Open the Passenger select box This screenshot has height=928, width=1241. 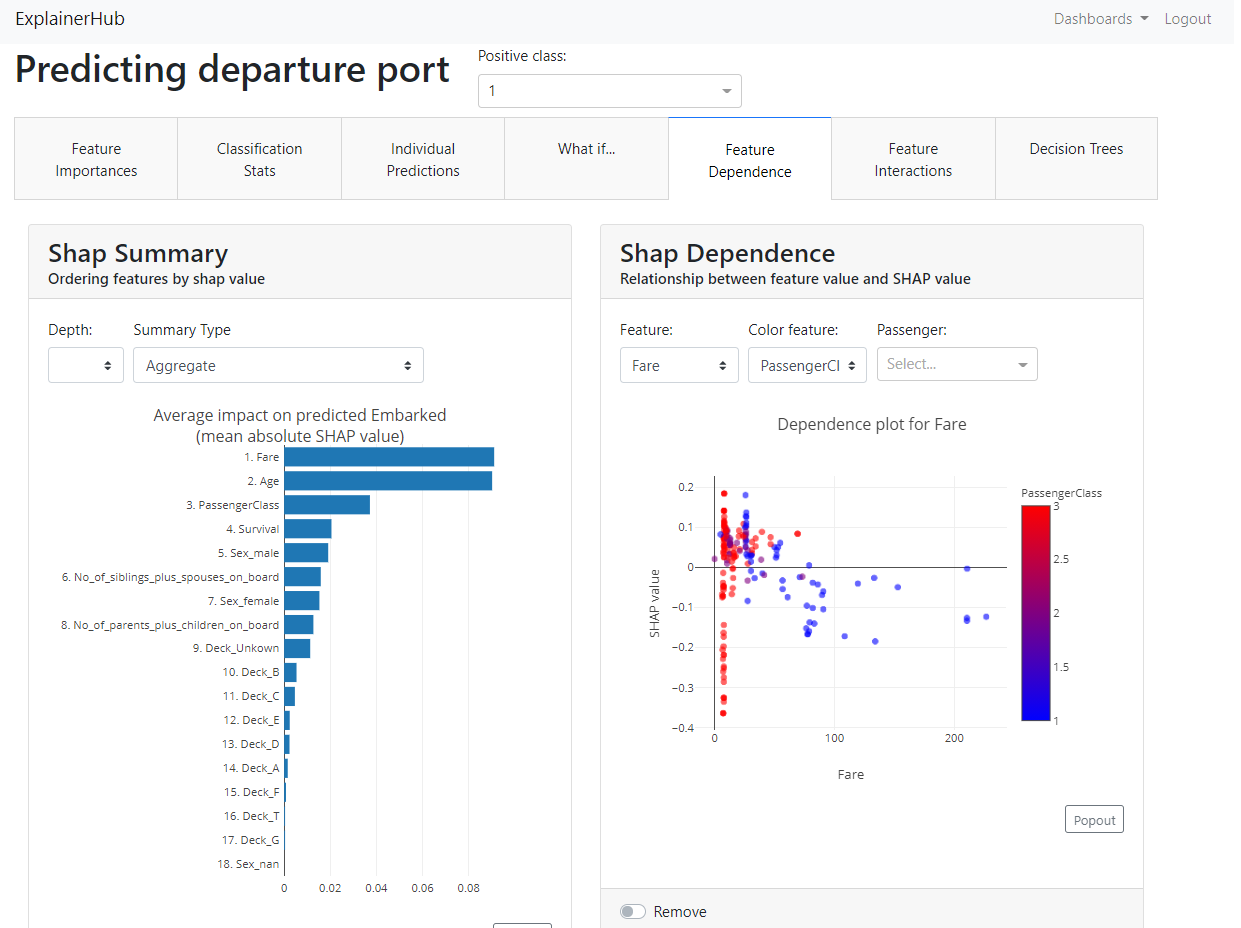(x=956, y=365)
